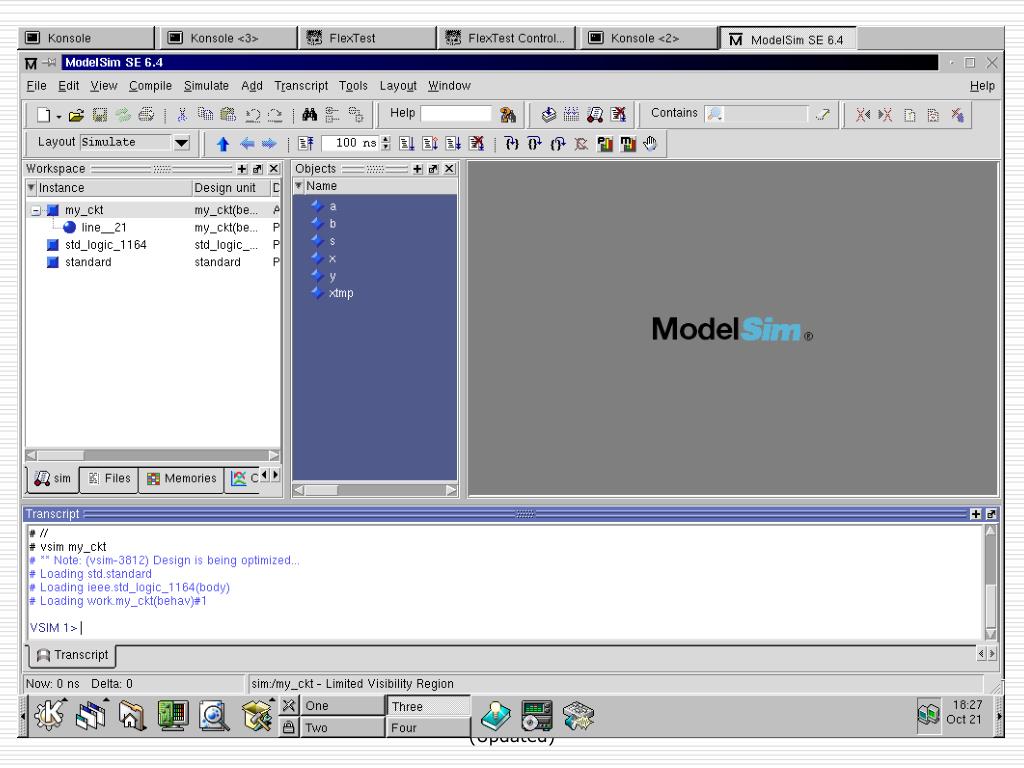This screenshot has width=1024, height=768.
Task: Clear Contains filter with eraser icon
Action: click(x=823, y=114)
